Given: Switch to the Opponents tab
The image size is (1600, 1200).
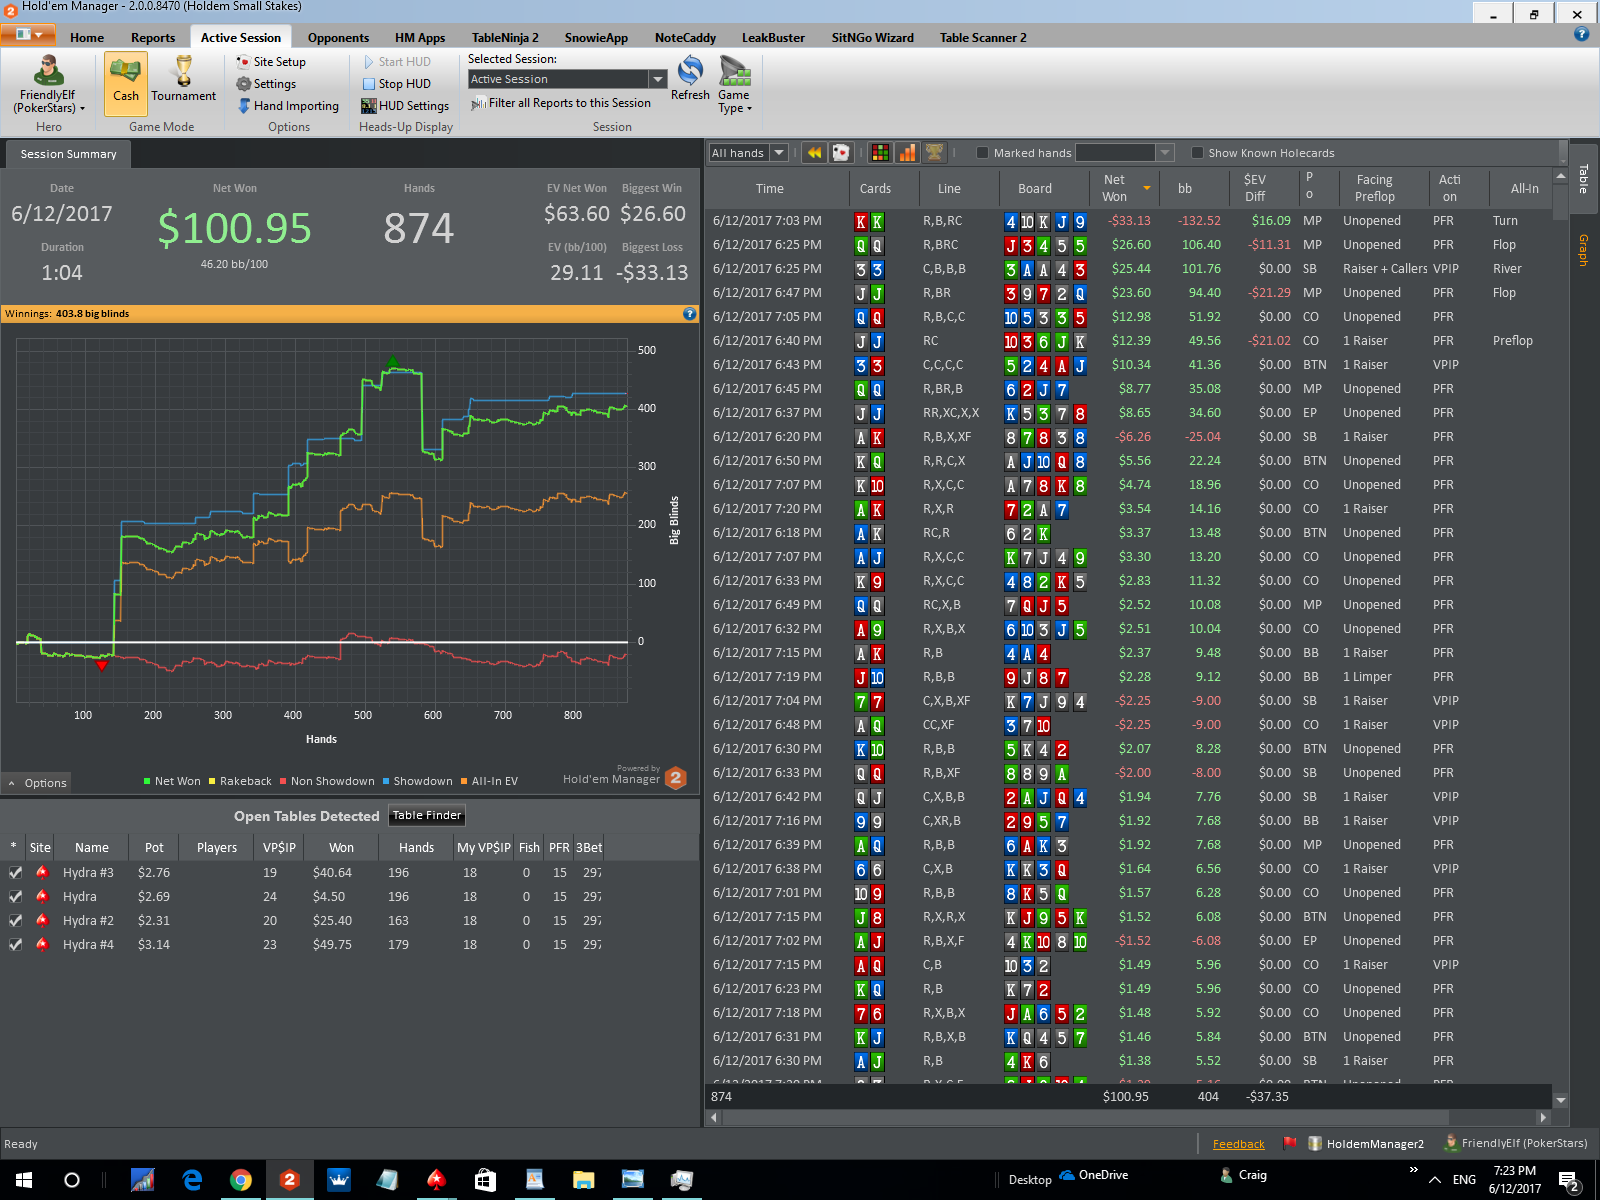Looking at the screenshot, I should (338, 38).
